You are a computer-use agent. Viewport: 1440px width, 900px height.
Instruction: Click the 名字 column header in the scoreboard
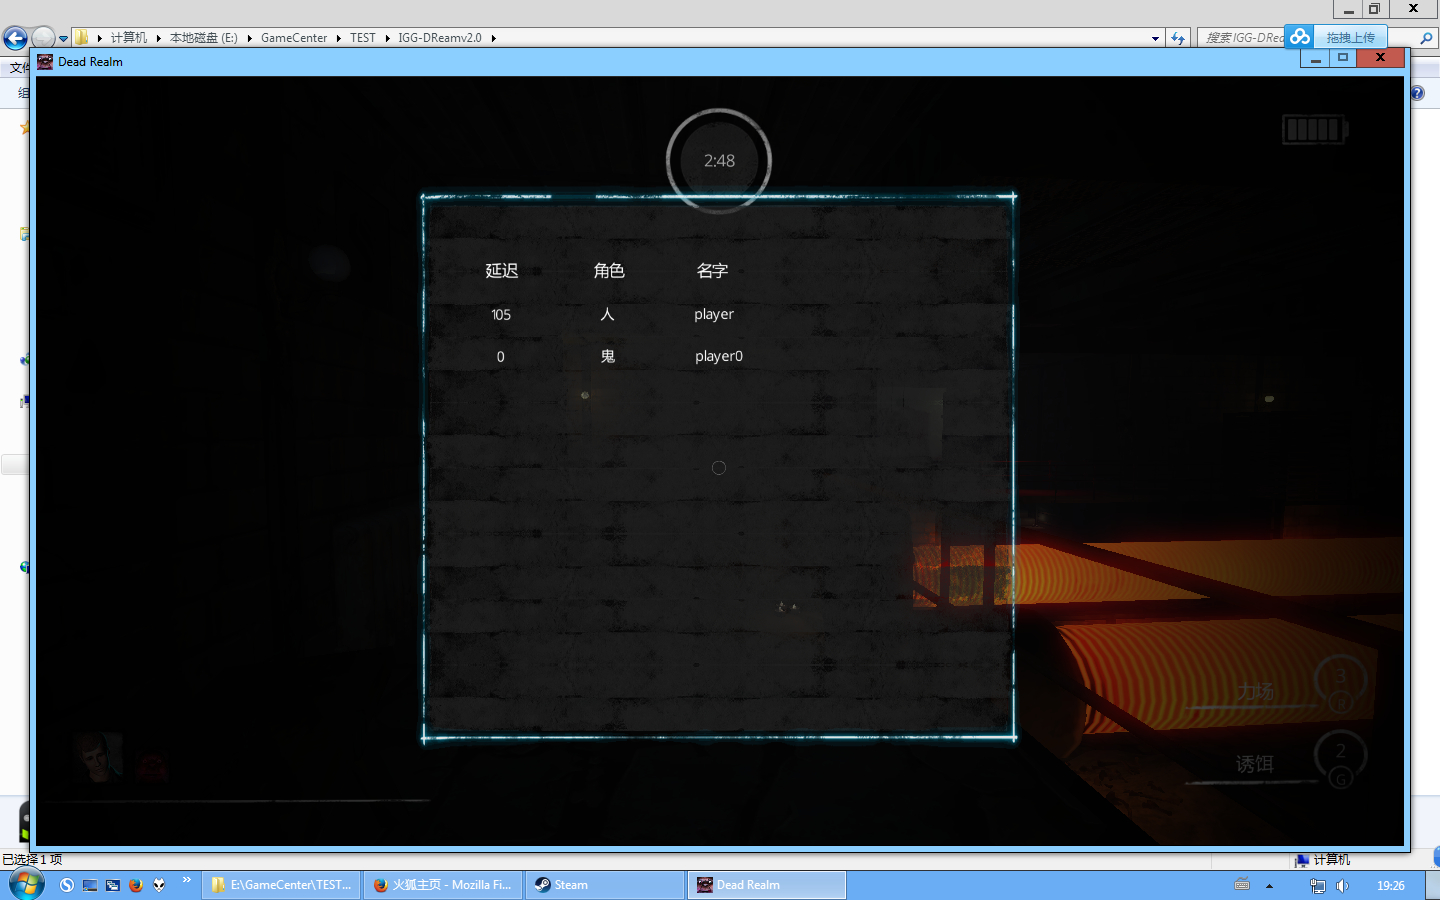point(712,271)
